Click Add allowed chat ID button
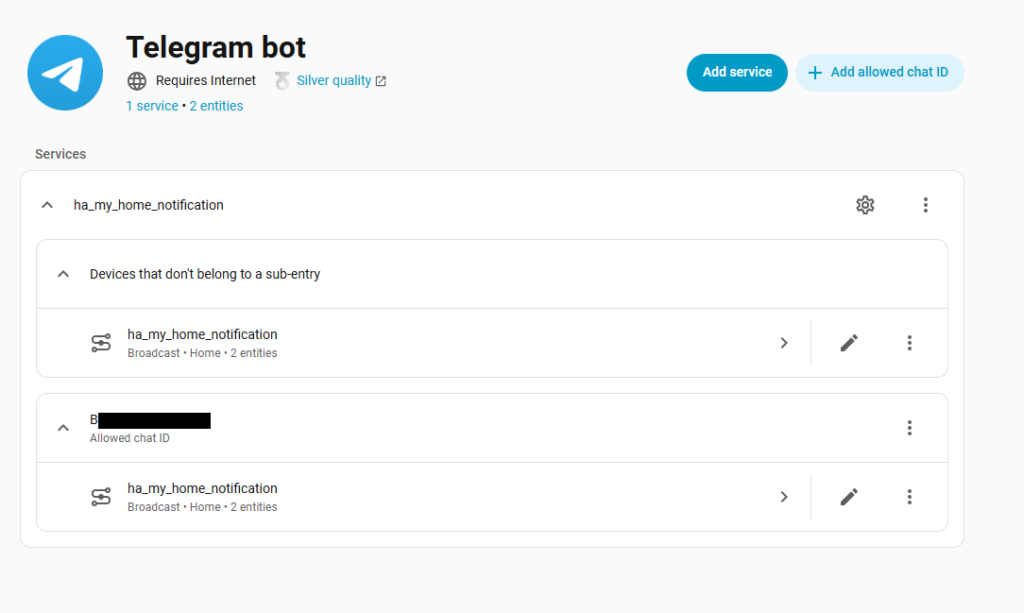The height and width of the screenshot is (613, 1024). coord(879,72)
